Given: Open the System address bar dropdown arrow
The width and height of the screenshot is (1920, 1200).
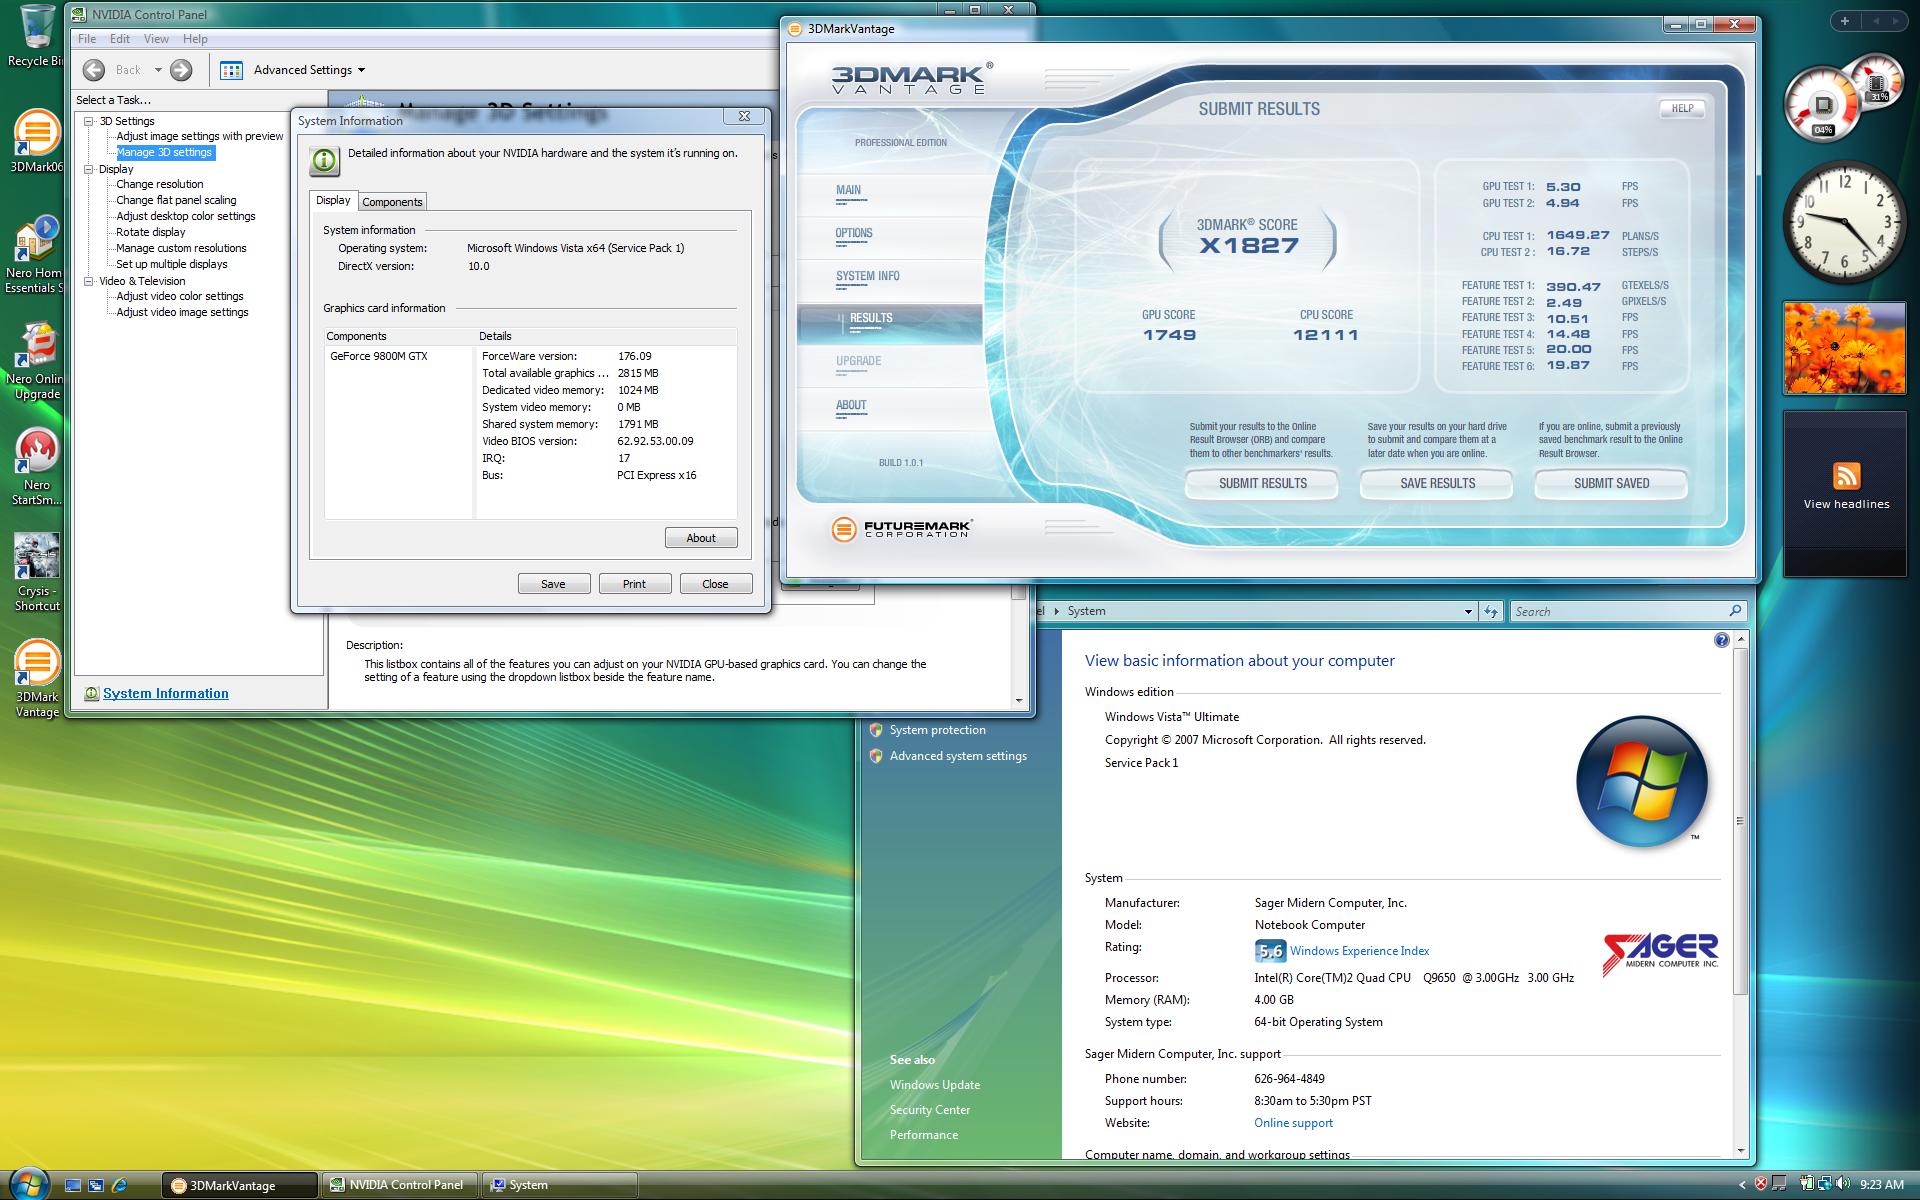Looking at the screenshot, I should pos(1468,611).
